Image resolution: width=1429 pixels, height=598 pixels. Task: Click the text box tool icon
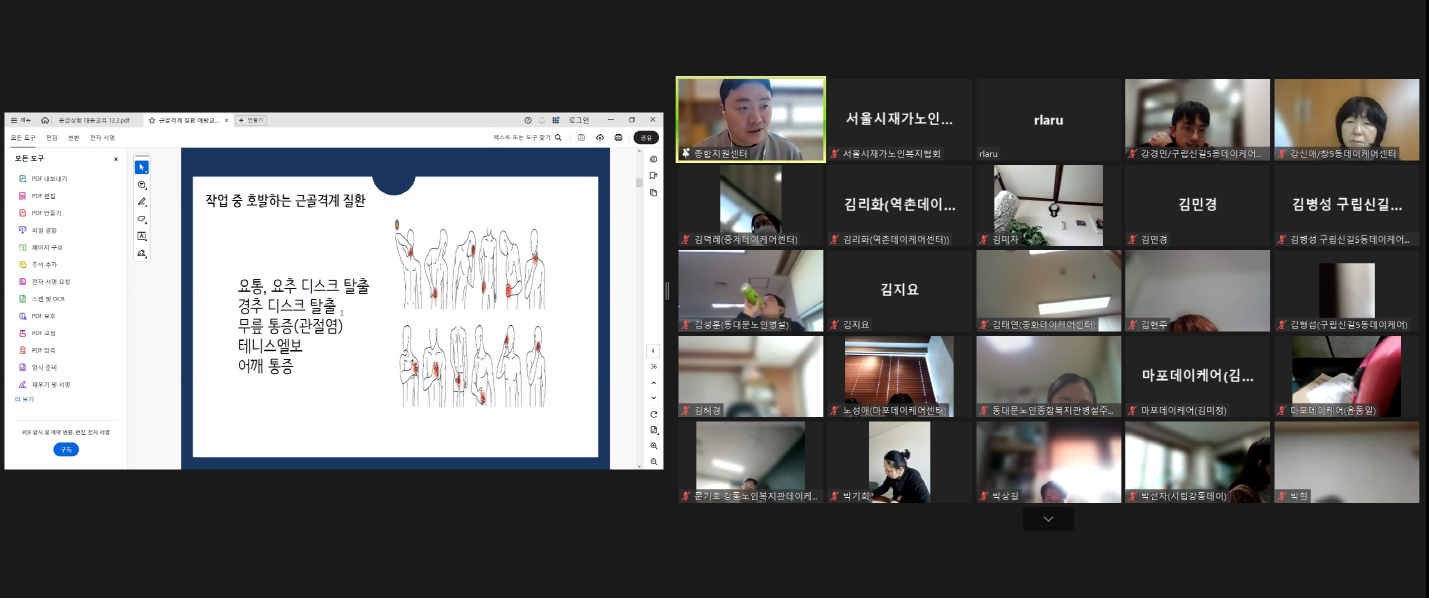click(141, 236)
